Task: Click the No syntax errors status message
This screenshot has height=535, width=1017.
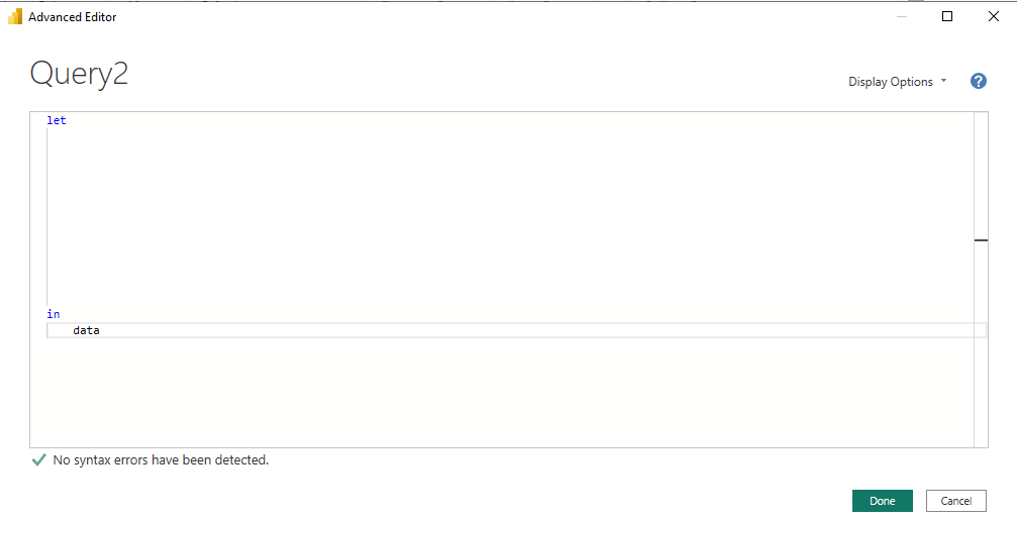Action: pyautogui.click(x=161, y=460)
